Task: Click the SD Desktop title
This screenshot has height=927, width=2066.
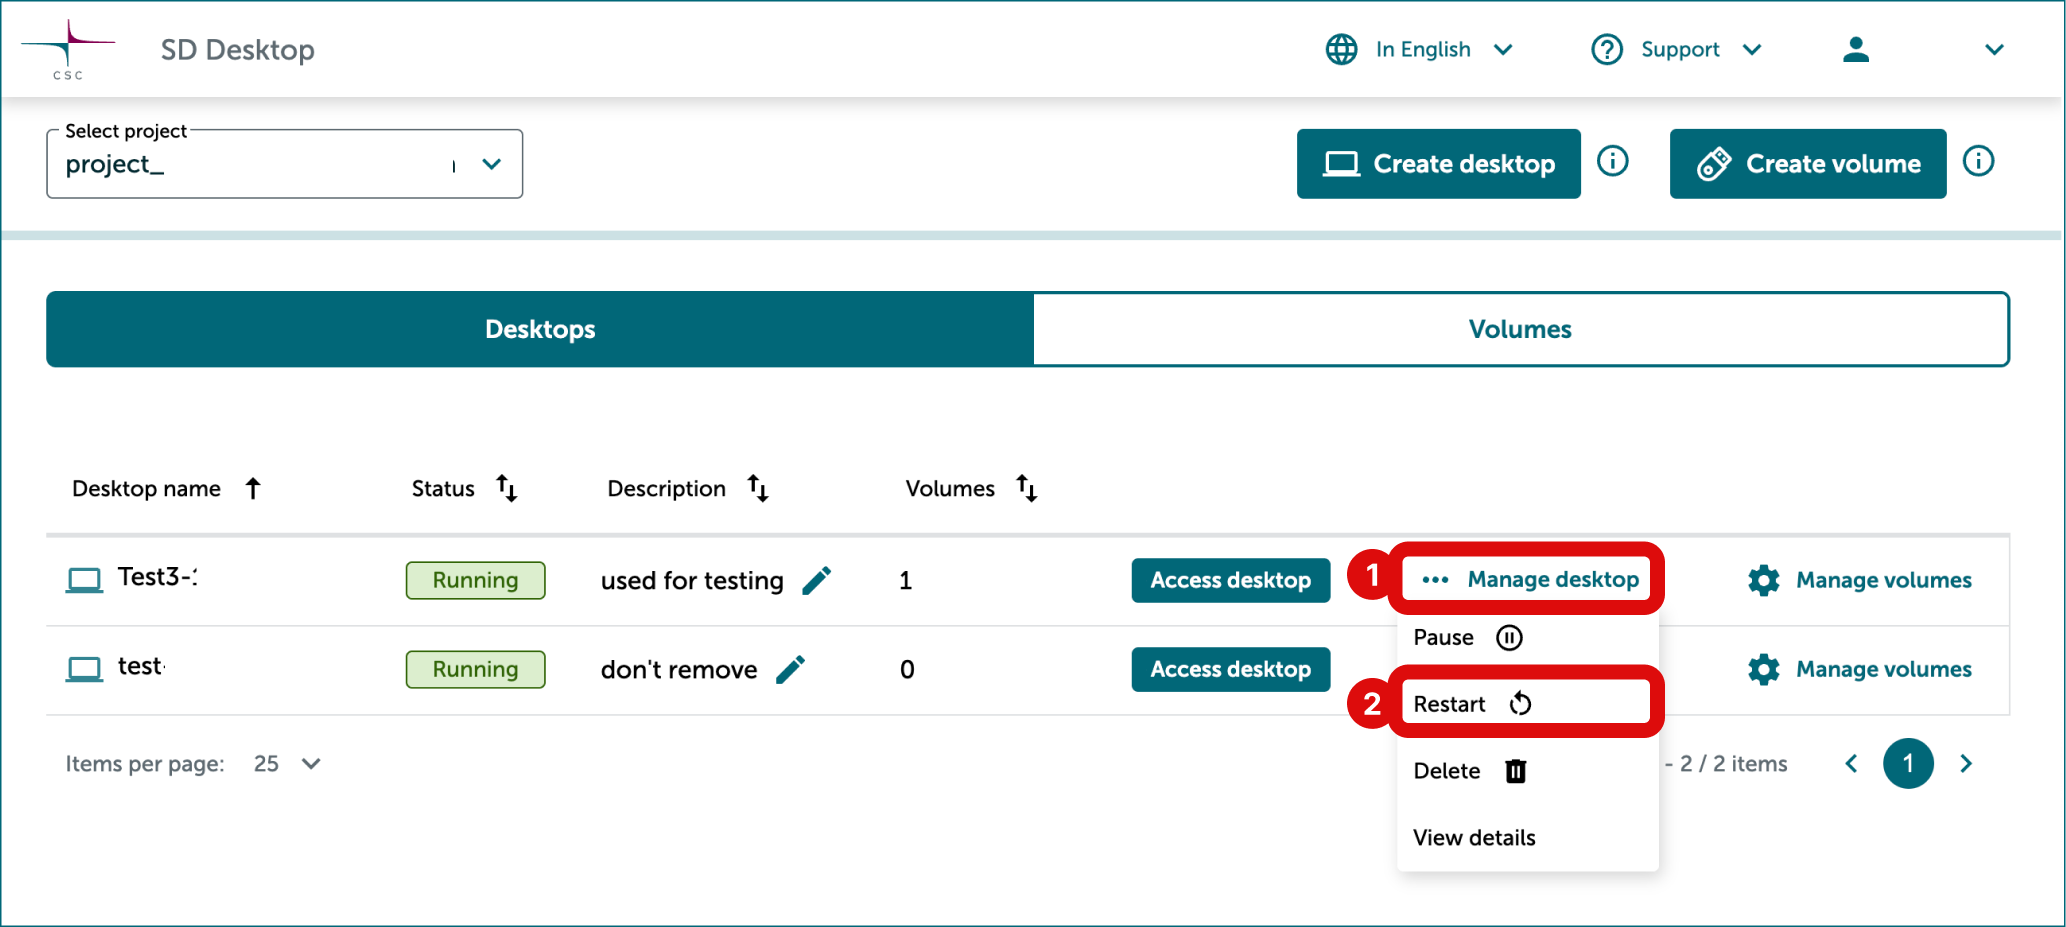Action: tap(237, 50)
